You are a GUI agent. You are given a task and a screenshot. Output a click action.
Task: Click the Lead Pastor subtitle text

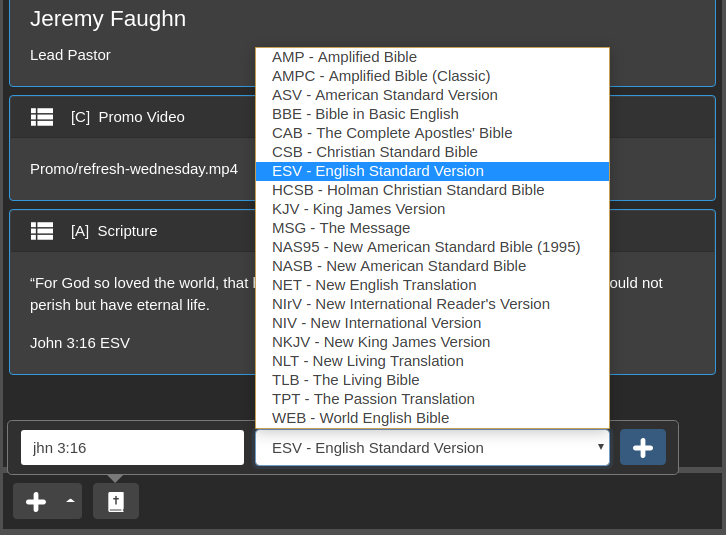coord(70,55)
